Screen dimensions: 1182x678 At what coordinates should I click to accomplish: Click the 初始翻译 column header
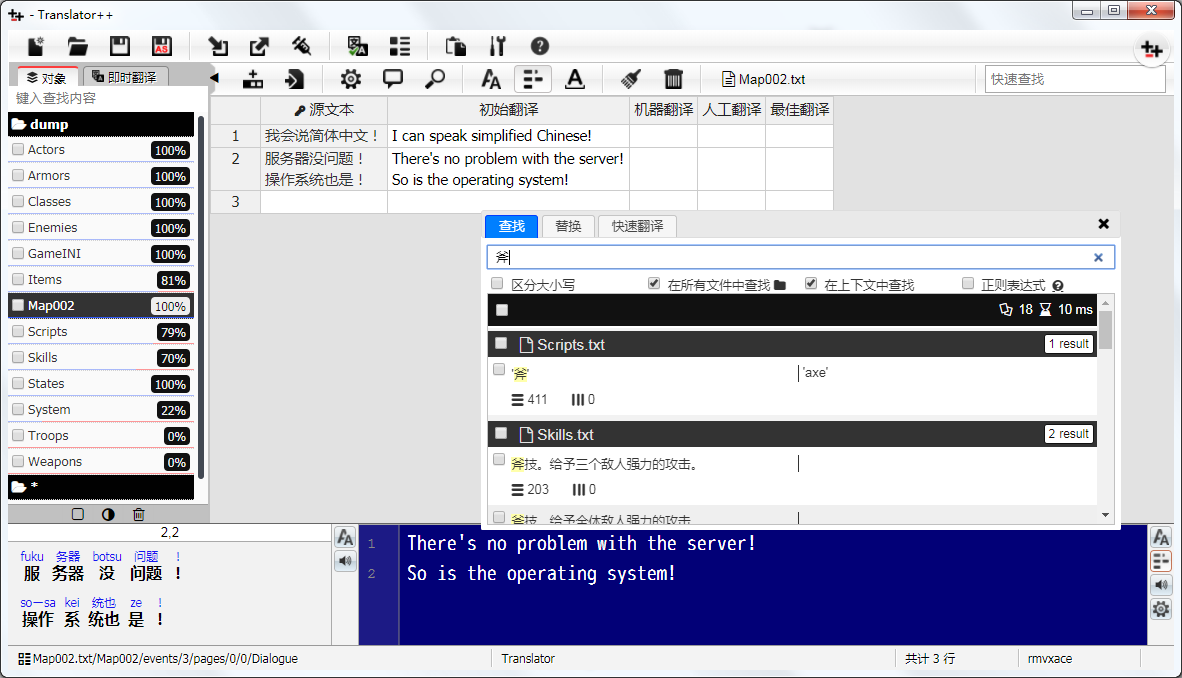pos(509,110)
